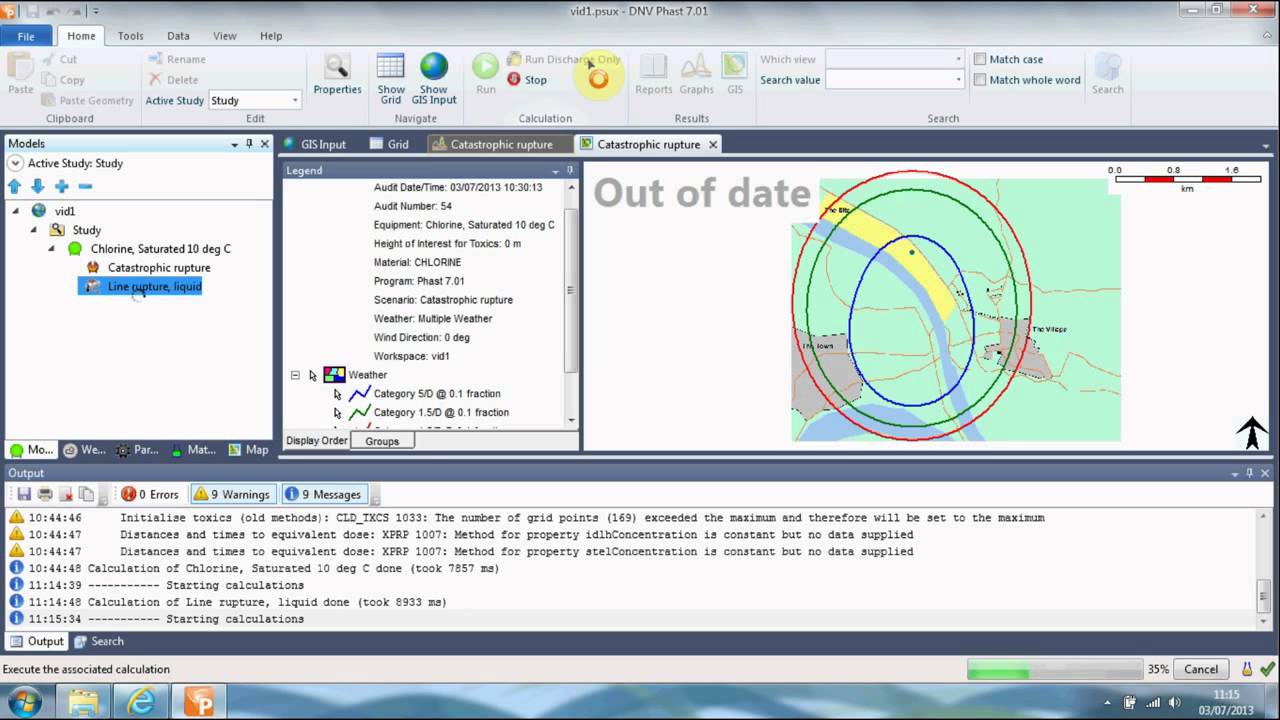Click the save icon in quick access toolbar
Screen dimensions: 1280x720
(34, 11)
